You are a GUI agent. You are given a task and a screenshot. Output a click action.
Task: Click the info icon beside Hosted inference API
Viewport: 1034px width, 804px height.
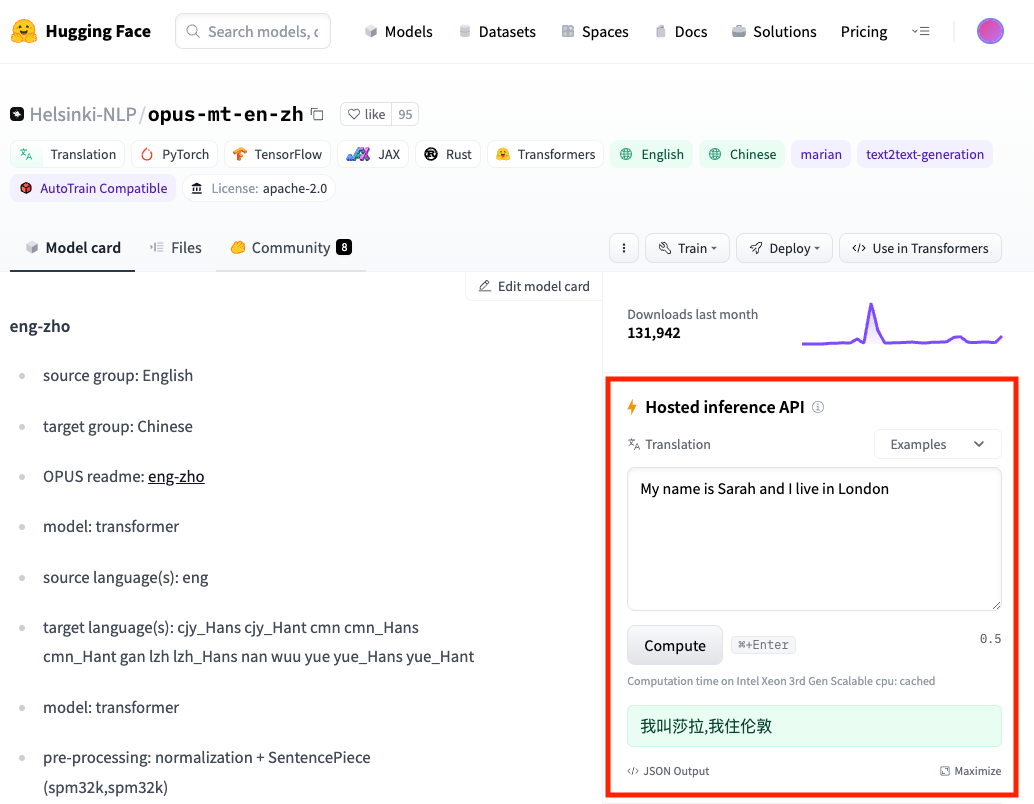click(x=818, y=407)
